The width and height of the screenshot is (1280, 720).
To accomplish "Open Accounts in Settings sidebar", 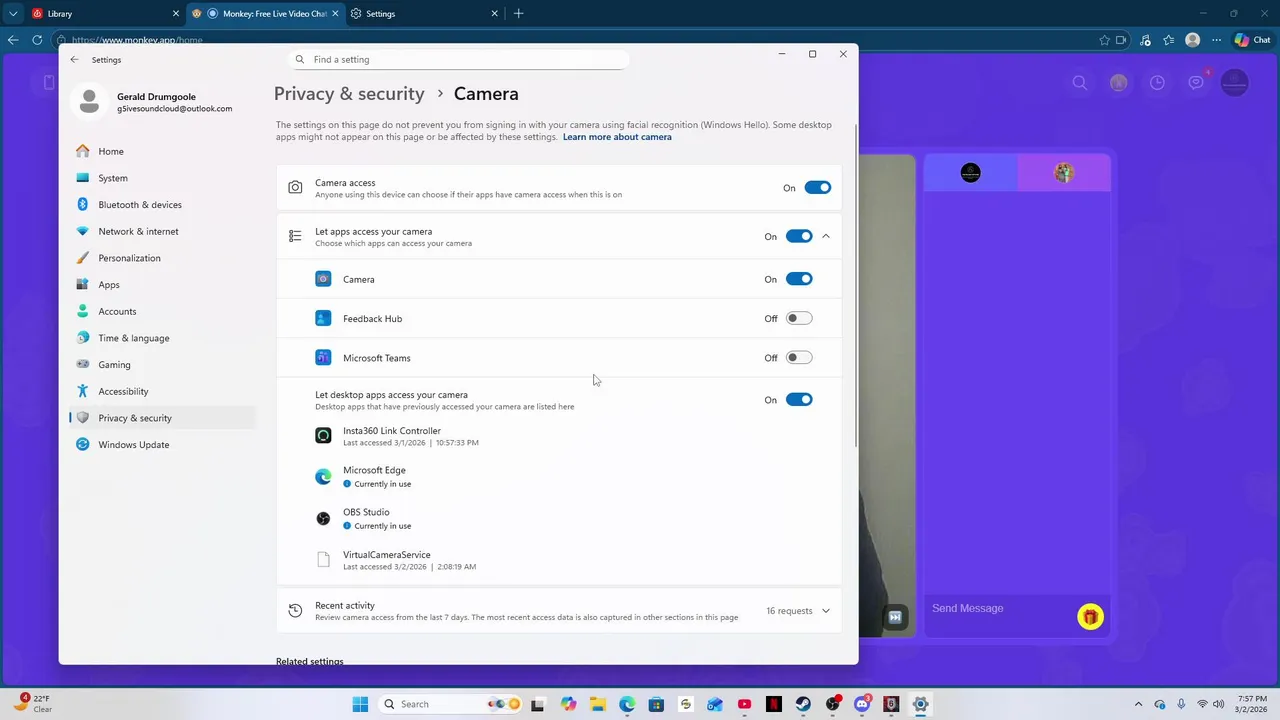I will point(117,311).
